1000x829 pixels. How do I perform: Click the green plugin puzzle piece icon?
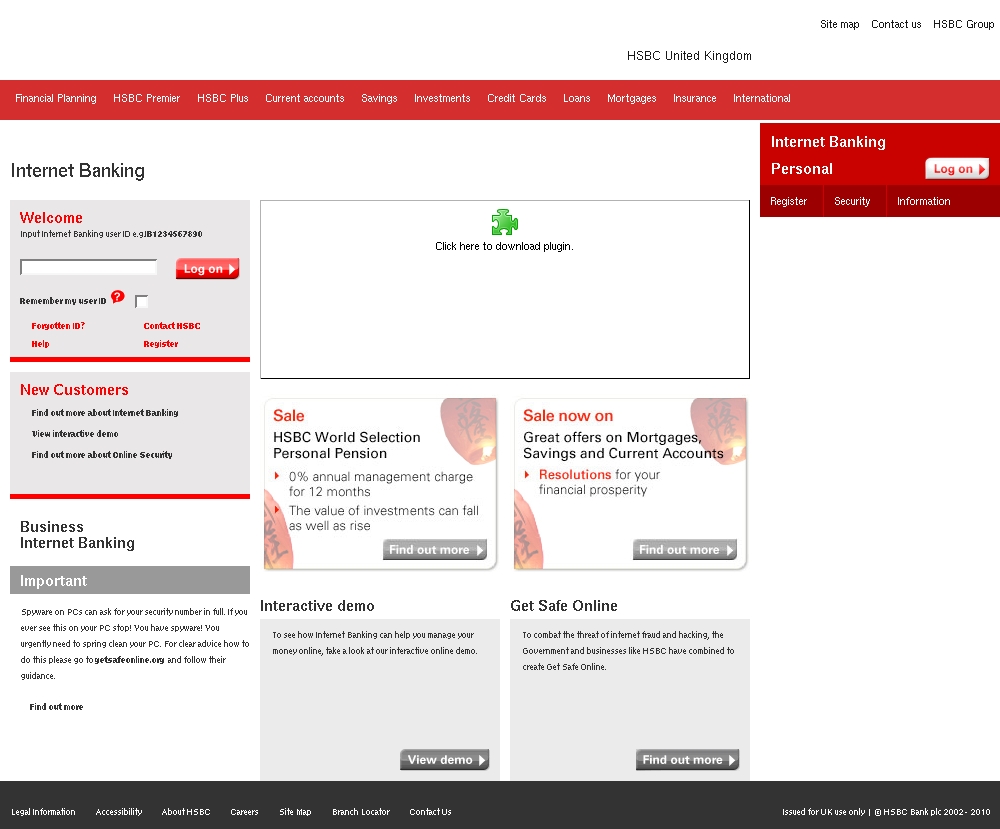click(x=504, y=223)
